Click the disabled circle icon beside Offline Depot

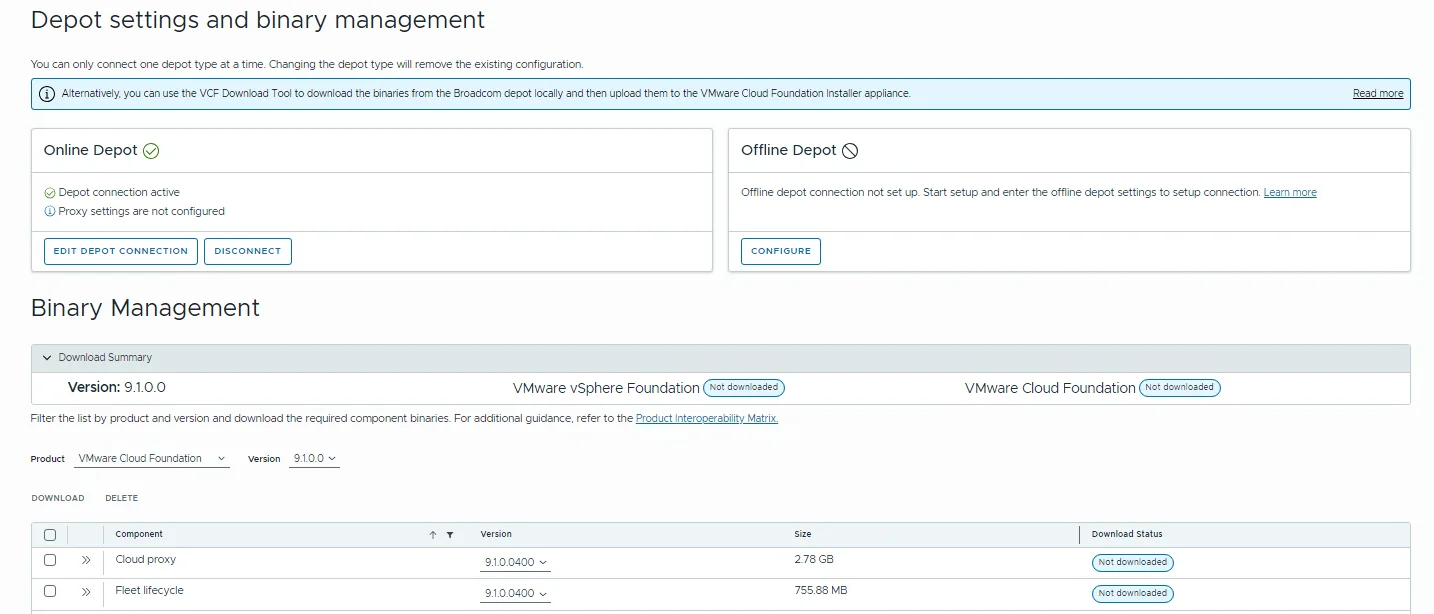click(850, 151)
